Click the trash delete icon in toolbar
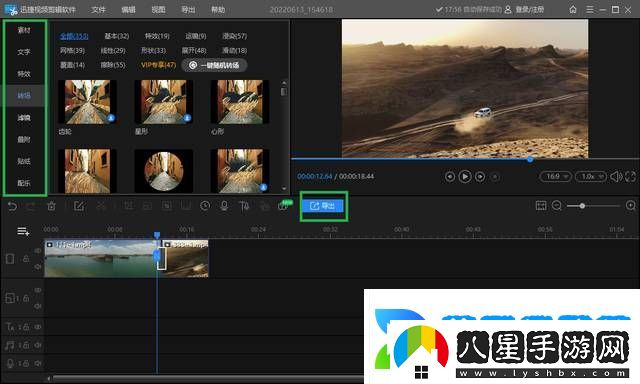 point(51,206)
